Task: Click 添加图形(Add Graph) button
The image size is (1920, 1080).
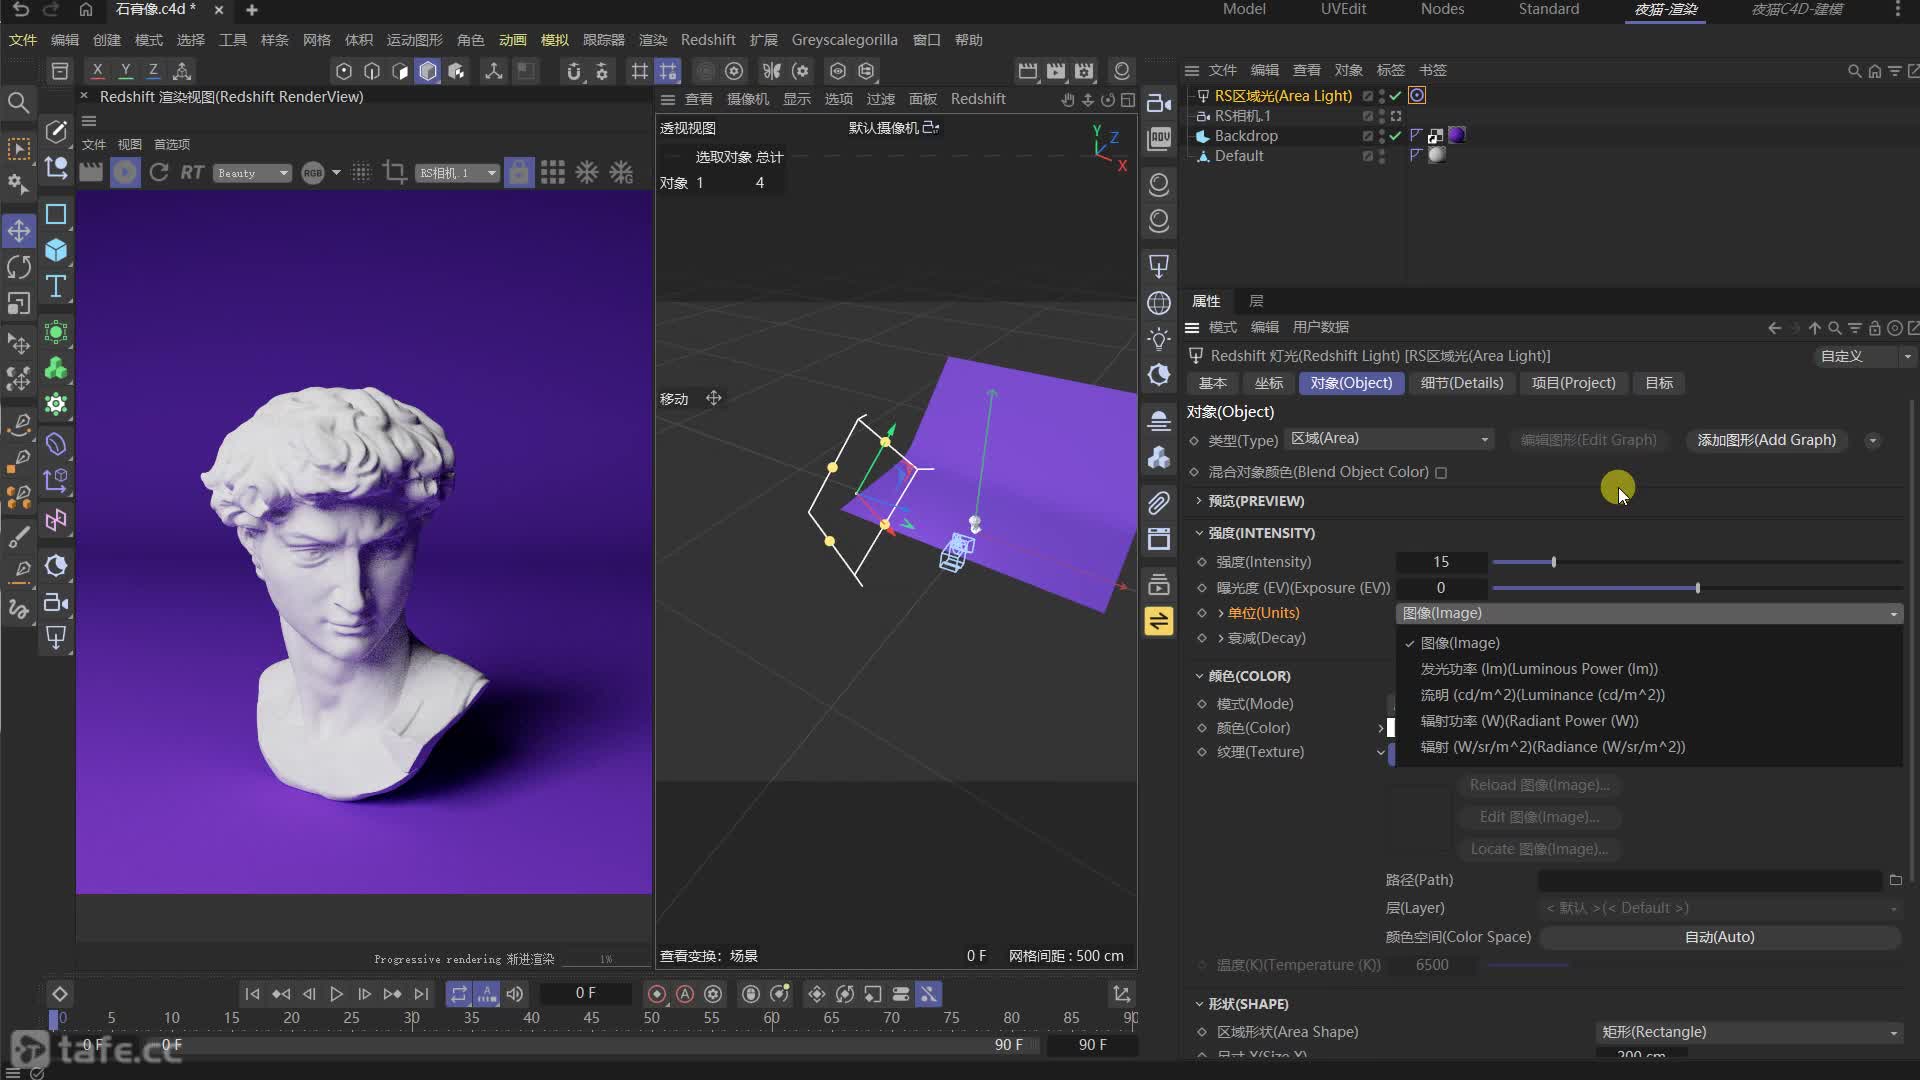Action: pos(1766,440)
